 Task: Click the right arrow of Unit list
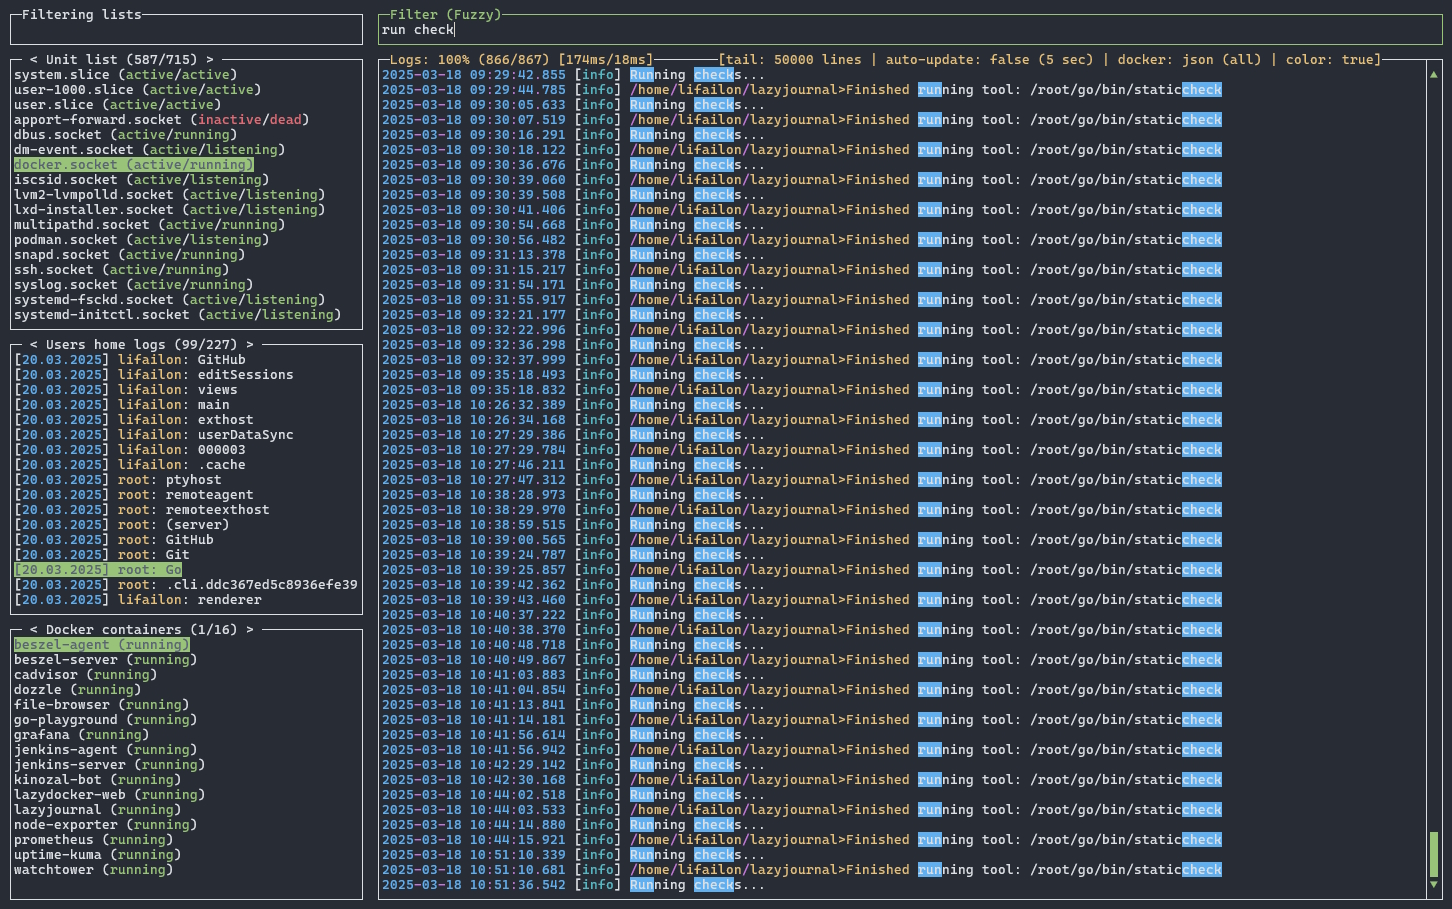pyautogui.click(x=210, y=60)
